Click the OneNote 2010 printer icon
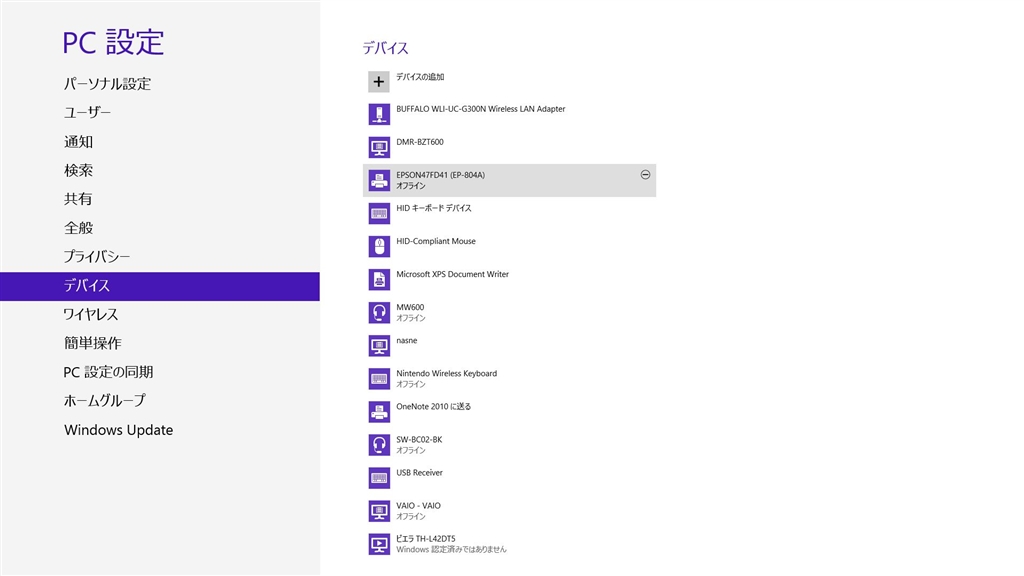The width and height of the screenshot is (1024, 576). click(x=379, y=411)
